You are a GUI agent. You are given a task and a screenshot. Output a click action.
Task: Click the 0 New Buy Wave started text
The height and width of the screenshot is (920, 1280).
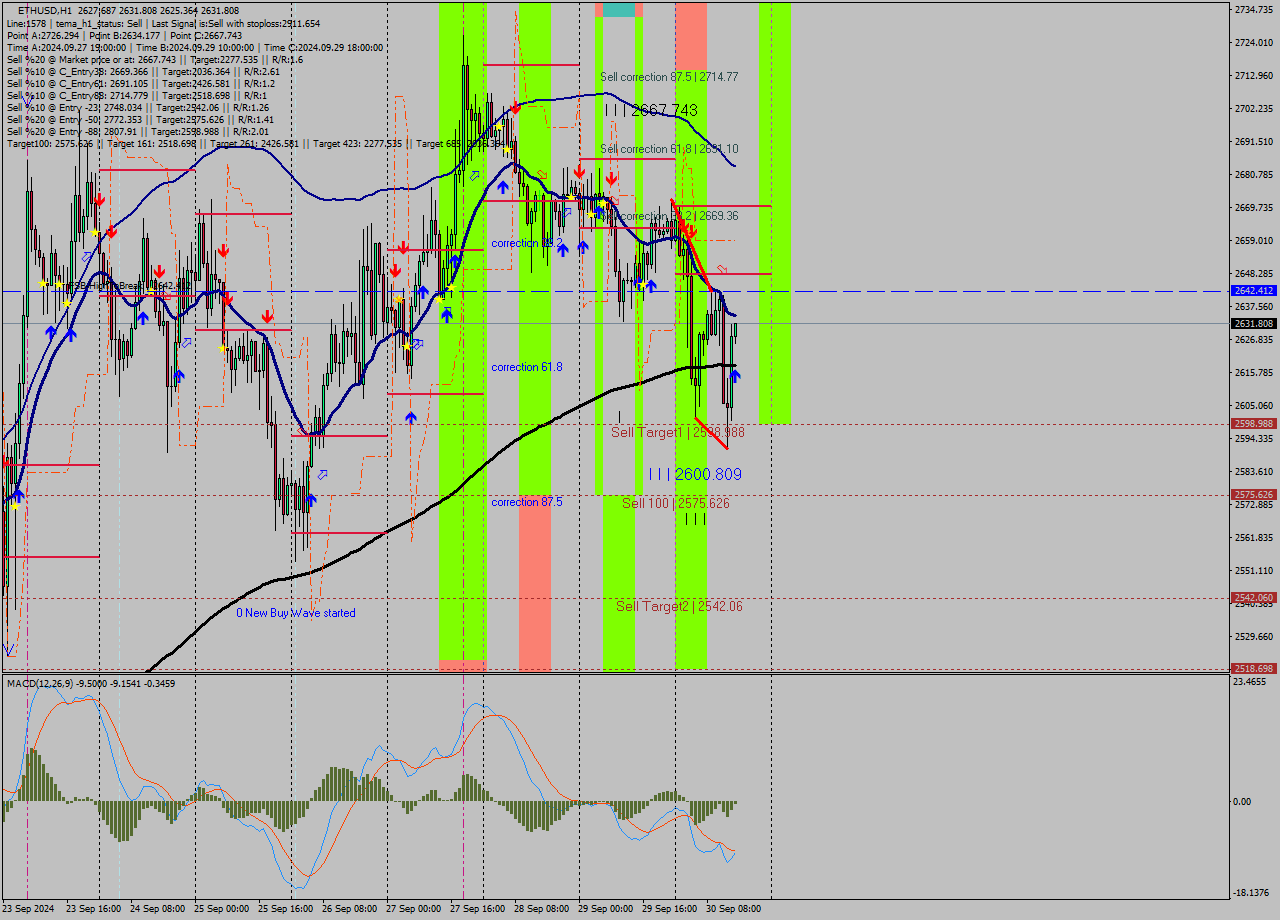click(x=295, y=613)
